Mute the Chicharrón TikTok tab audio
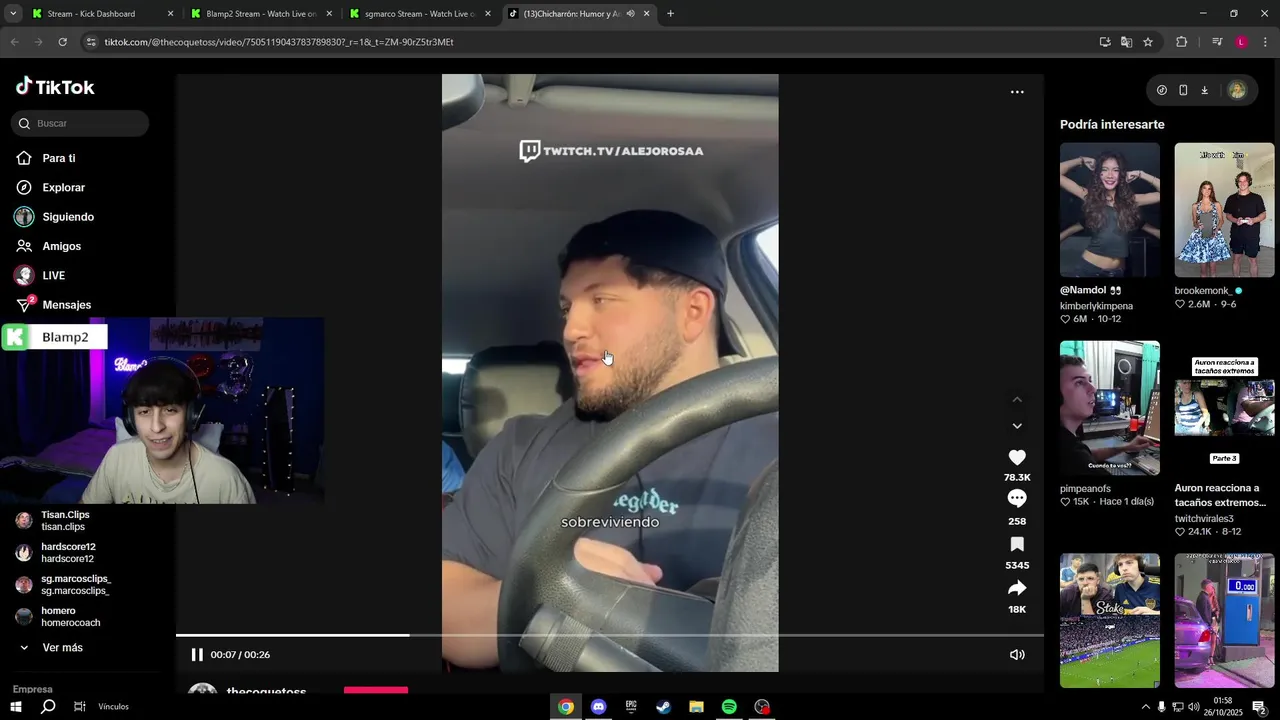The width and height of the screenshot is (1280, 720). [x=630, y=14]
